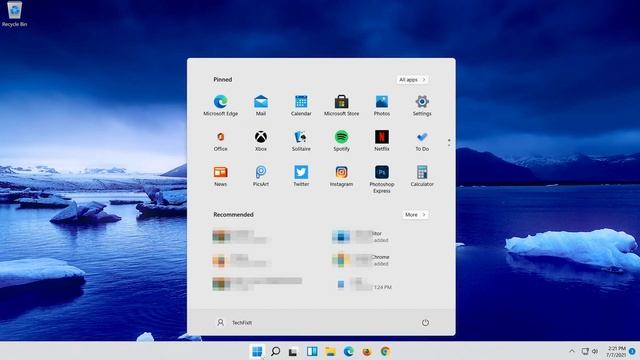Open Settings from pinned apps
Viewport: 640px width, 360px height.
point(422,105)
